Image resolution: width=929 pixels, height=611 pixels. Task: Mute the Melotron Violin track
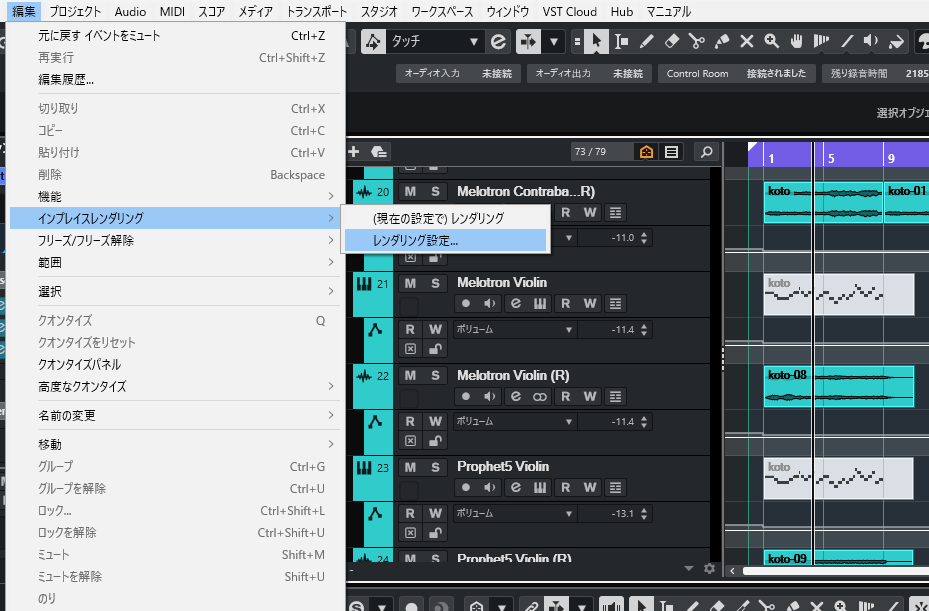[x=410, y=283]
